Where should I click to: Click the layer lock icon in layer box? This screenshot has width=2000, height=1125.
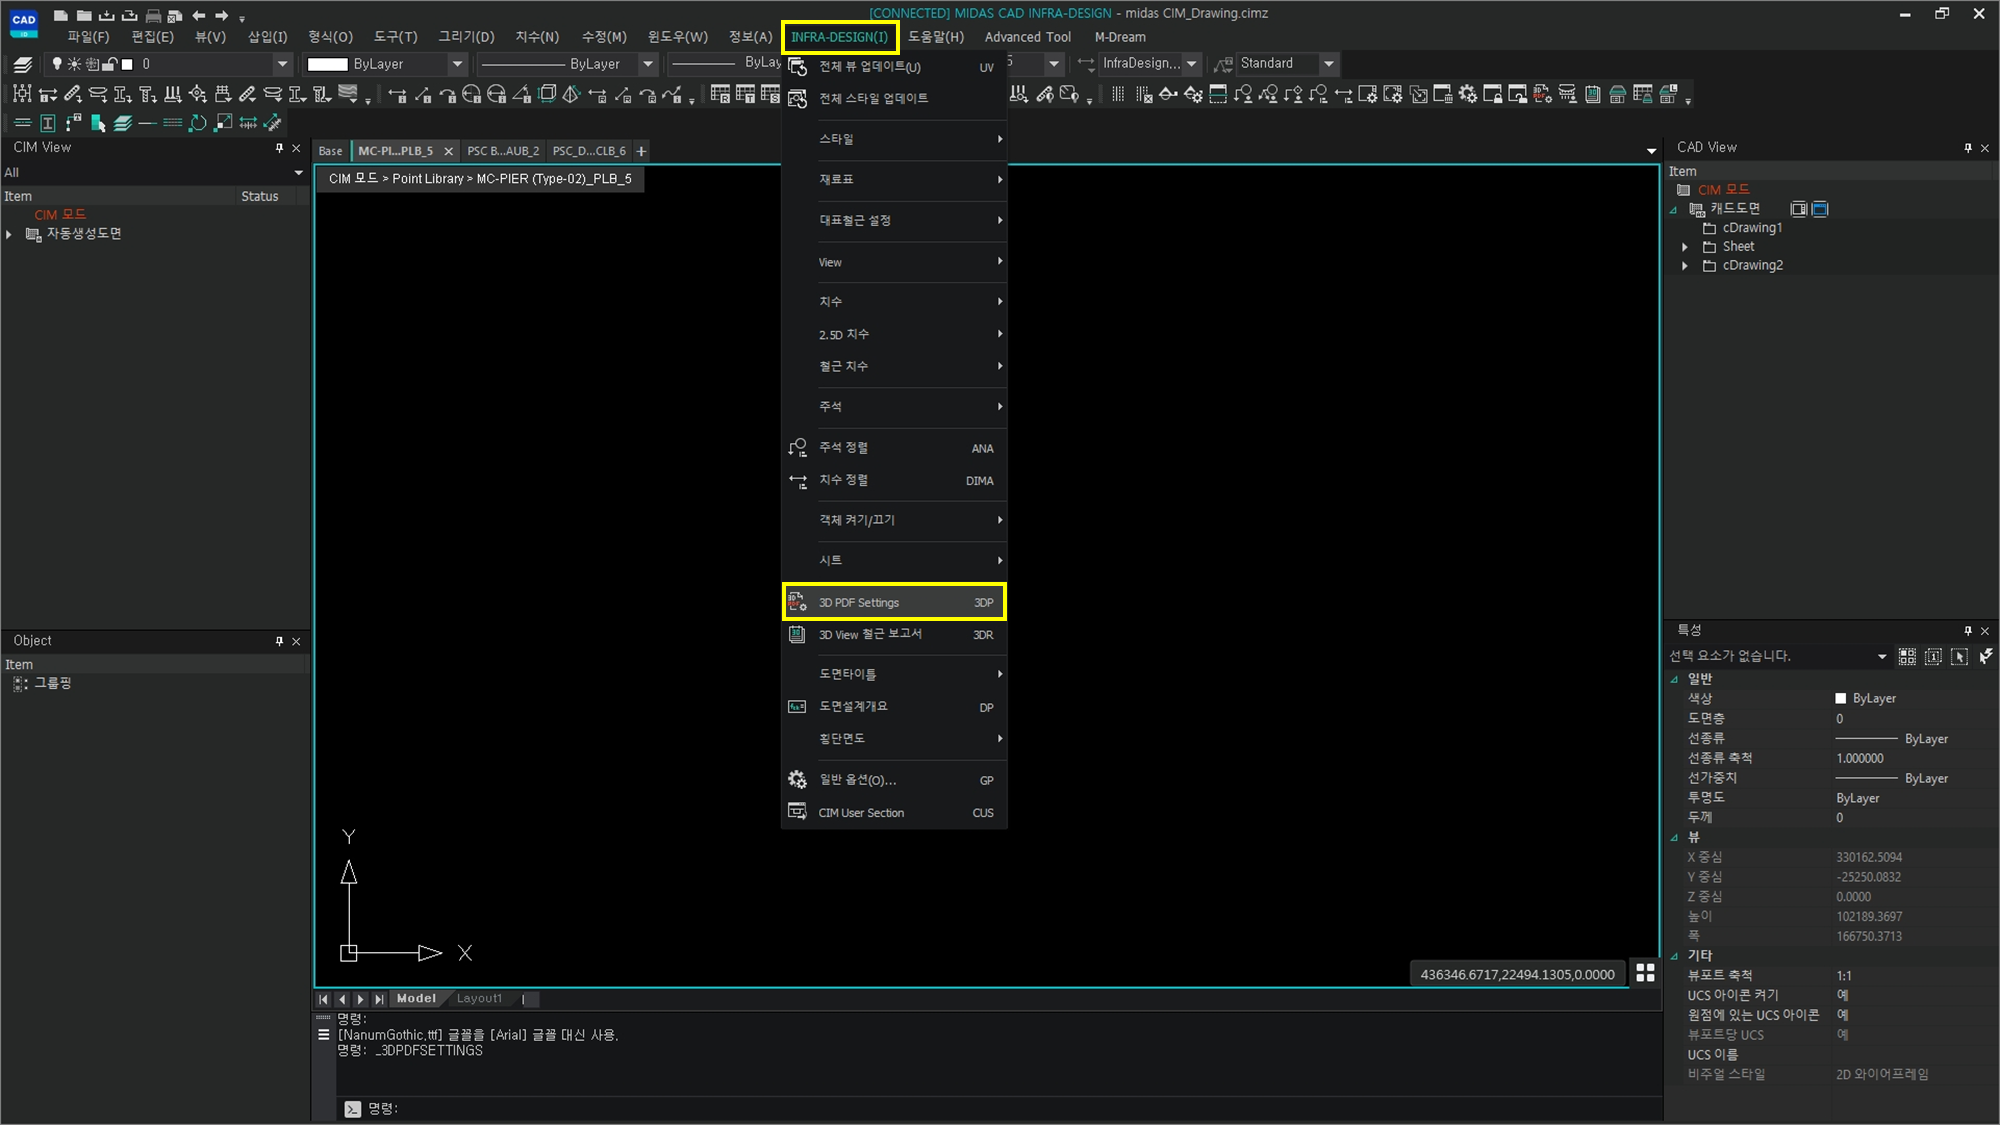tap(110, 64)
